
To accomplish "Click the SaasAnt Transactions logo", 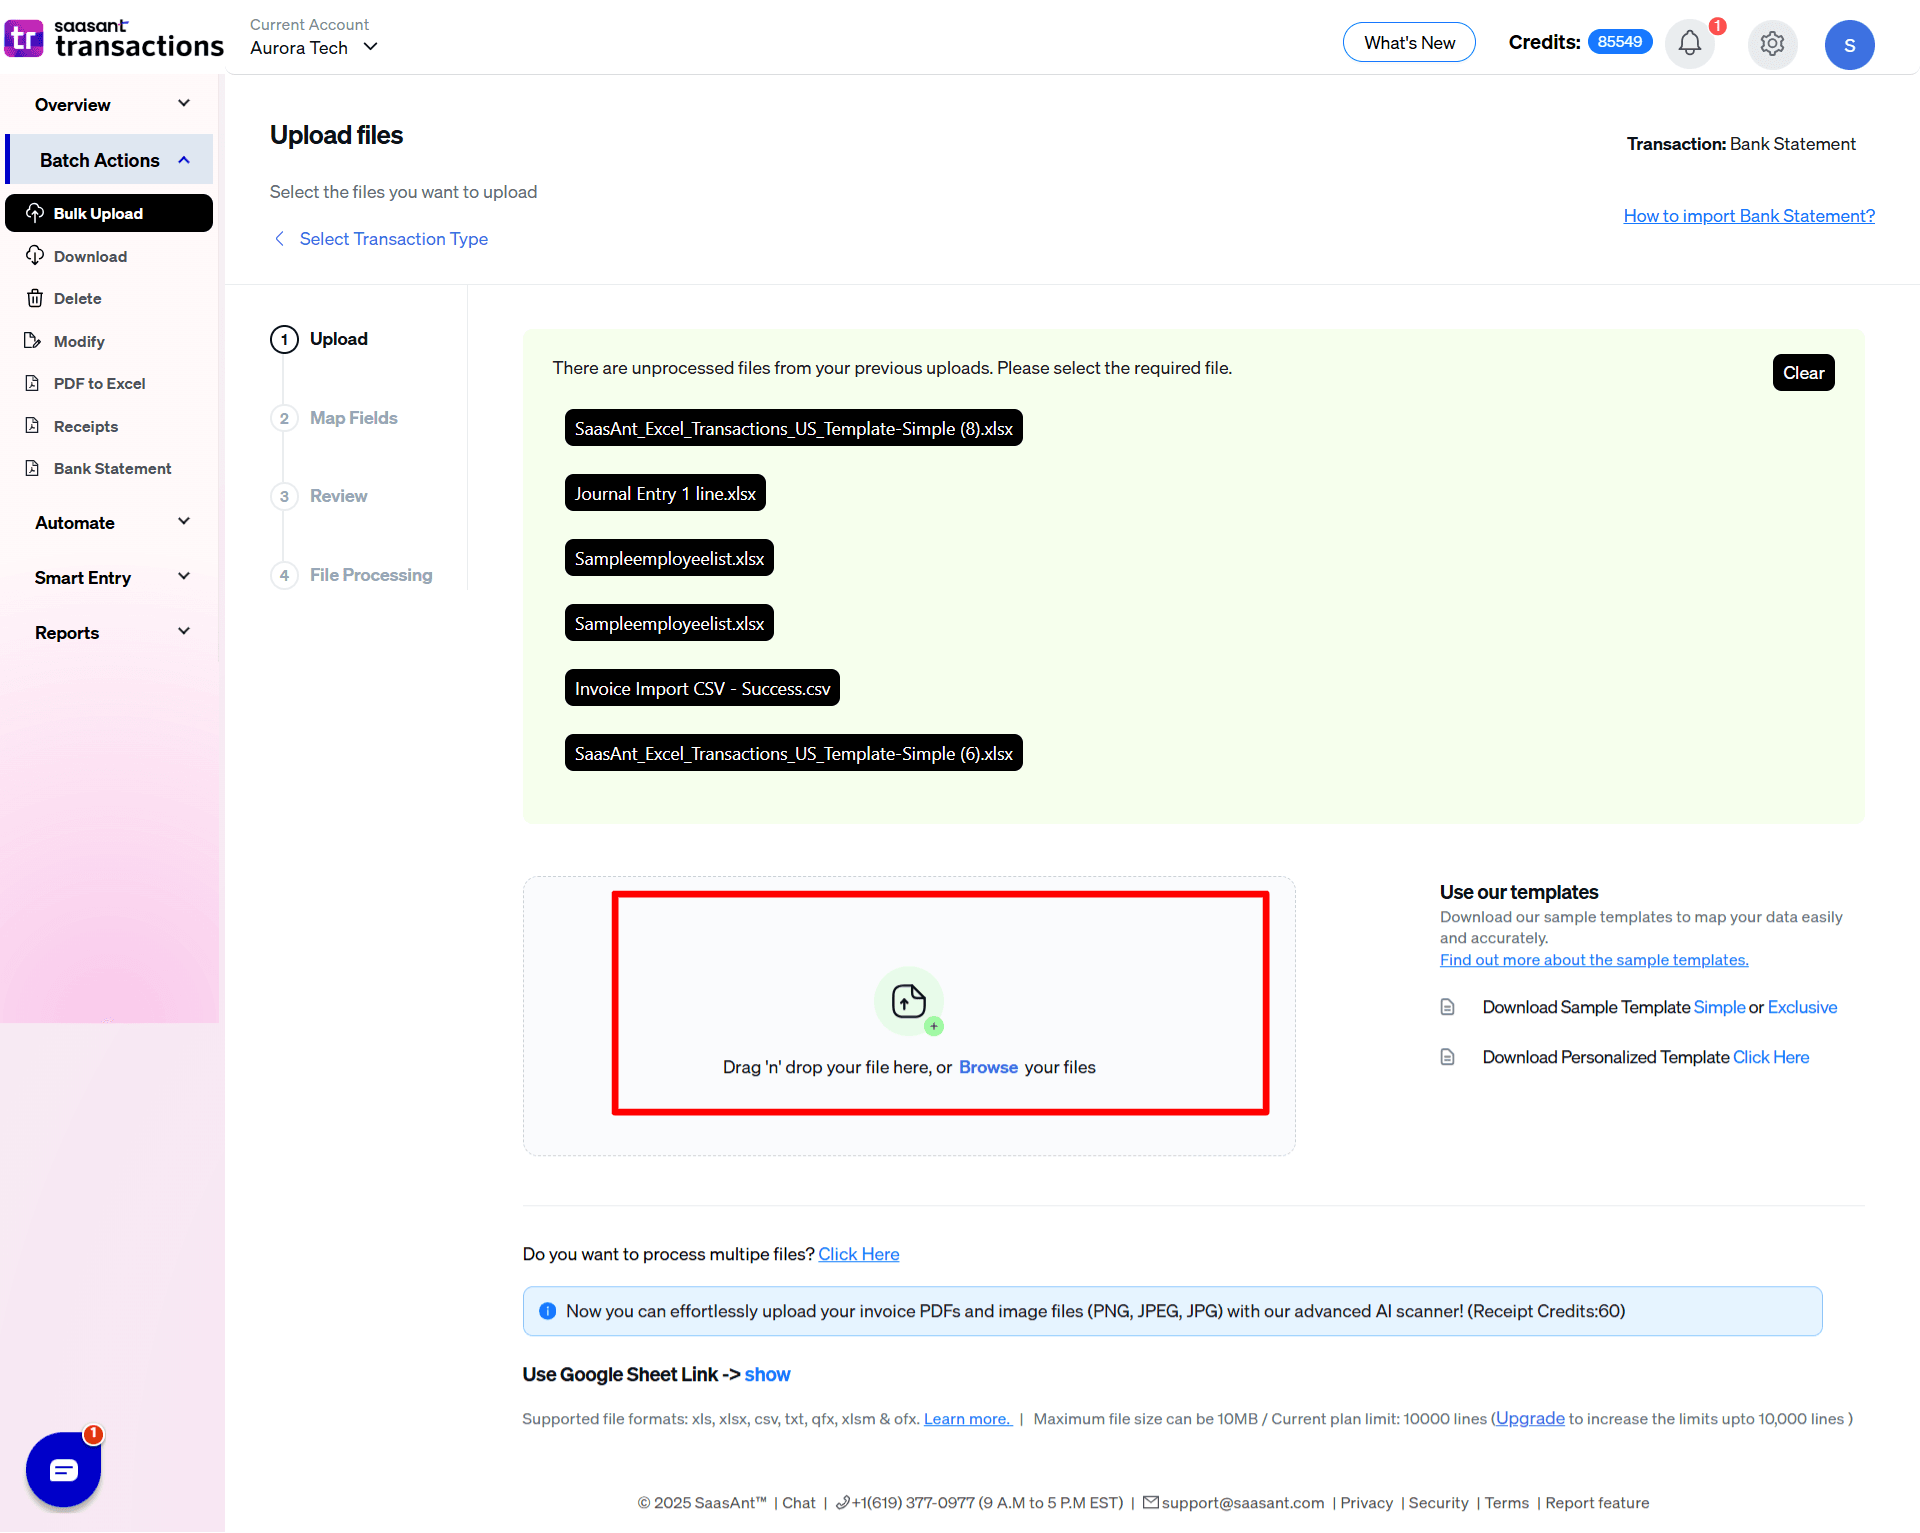I will click(114, 38).
